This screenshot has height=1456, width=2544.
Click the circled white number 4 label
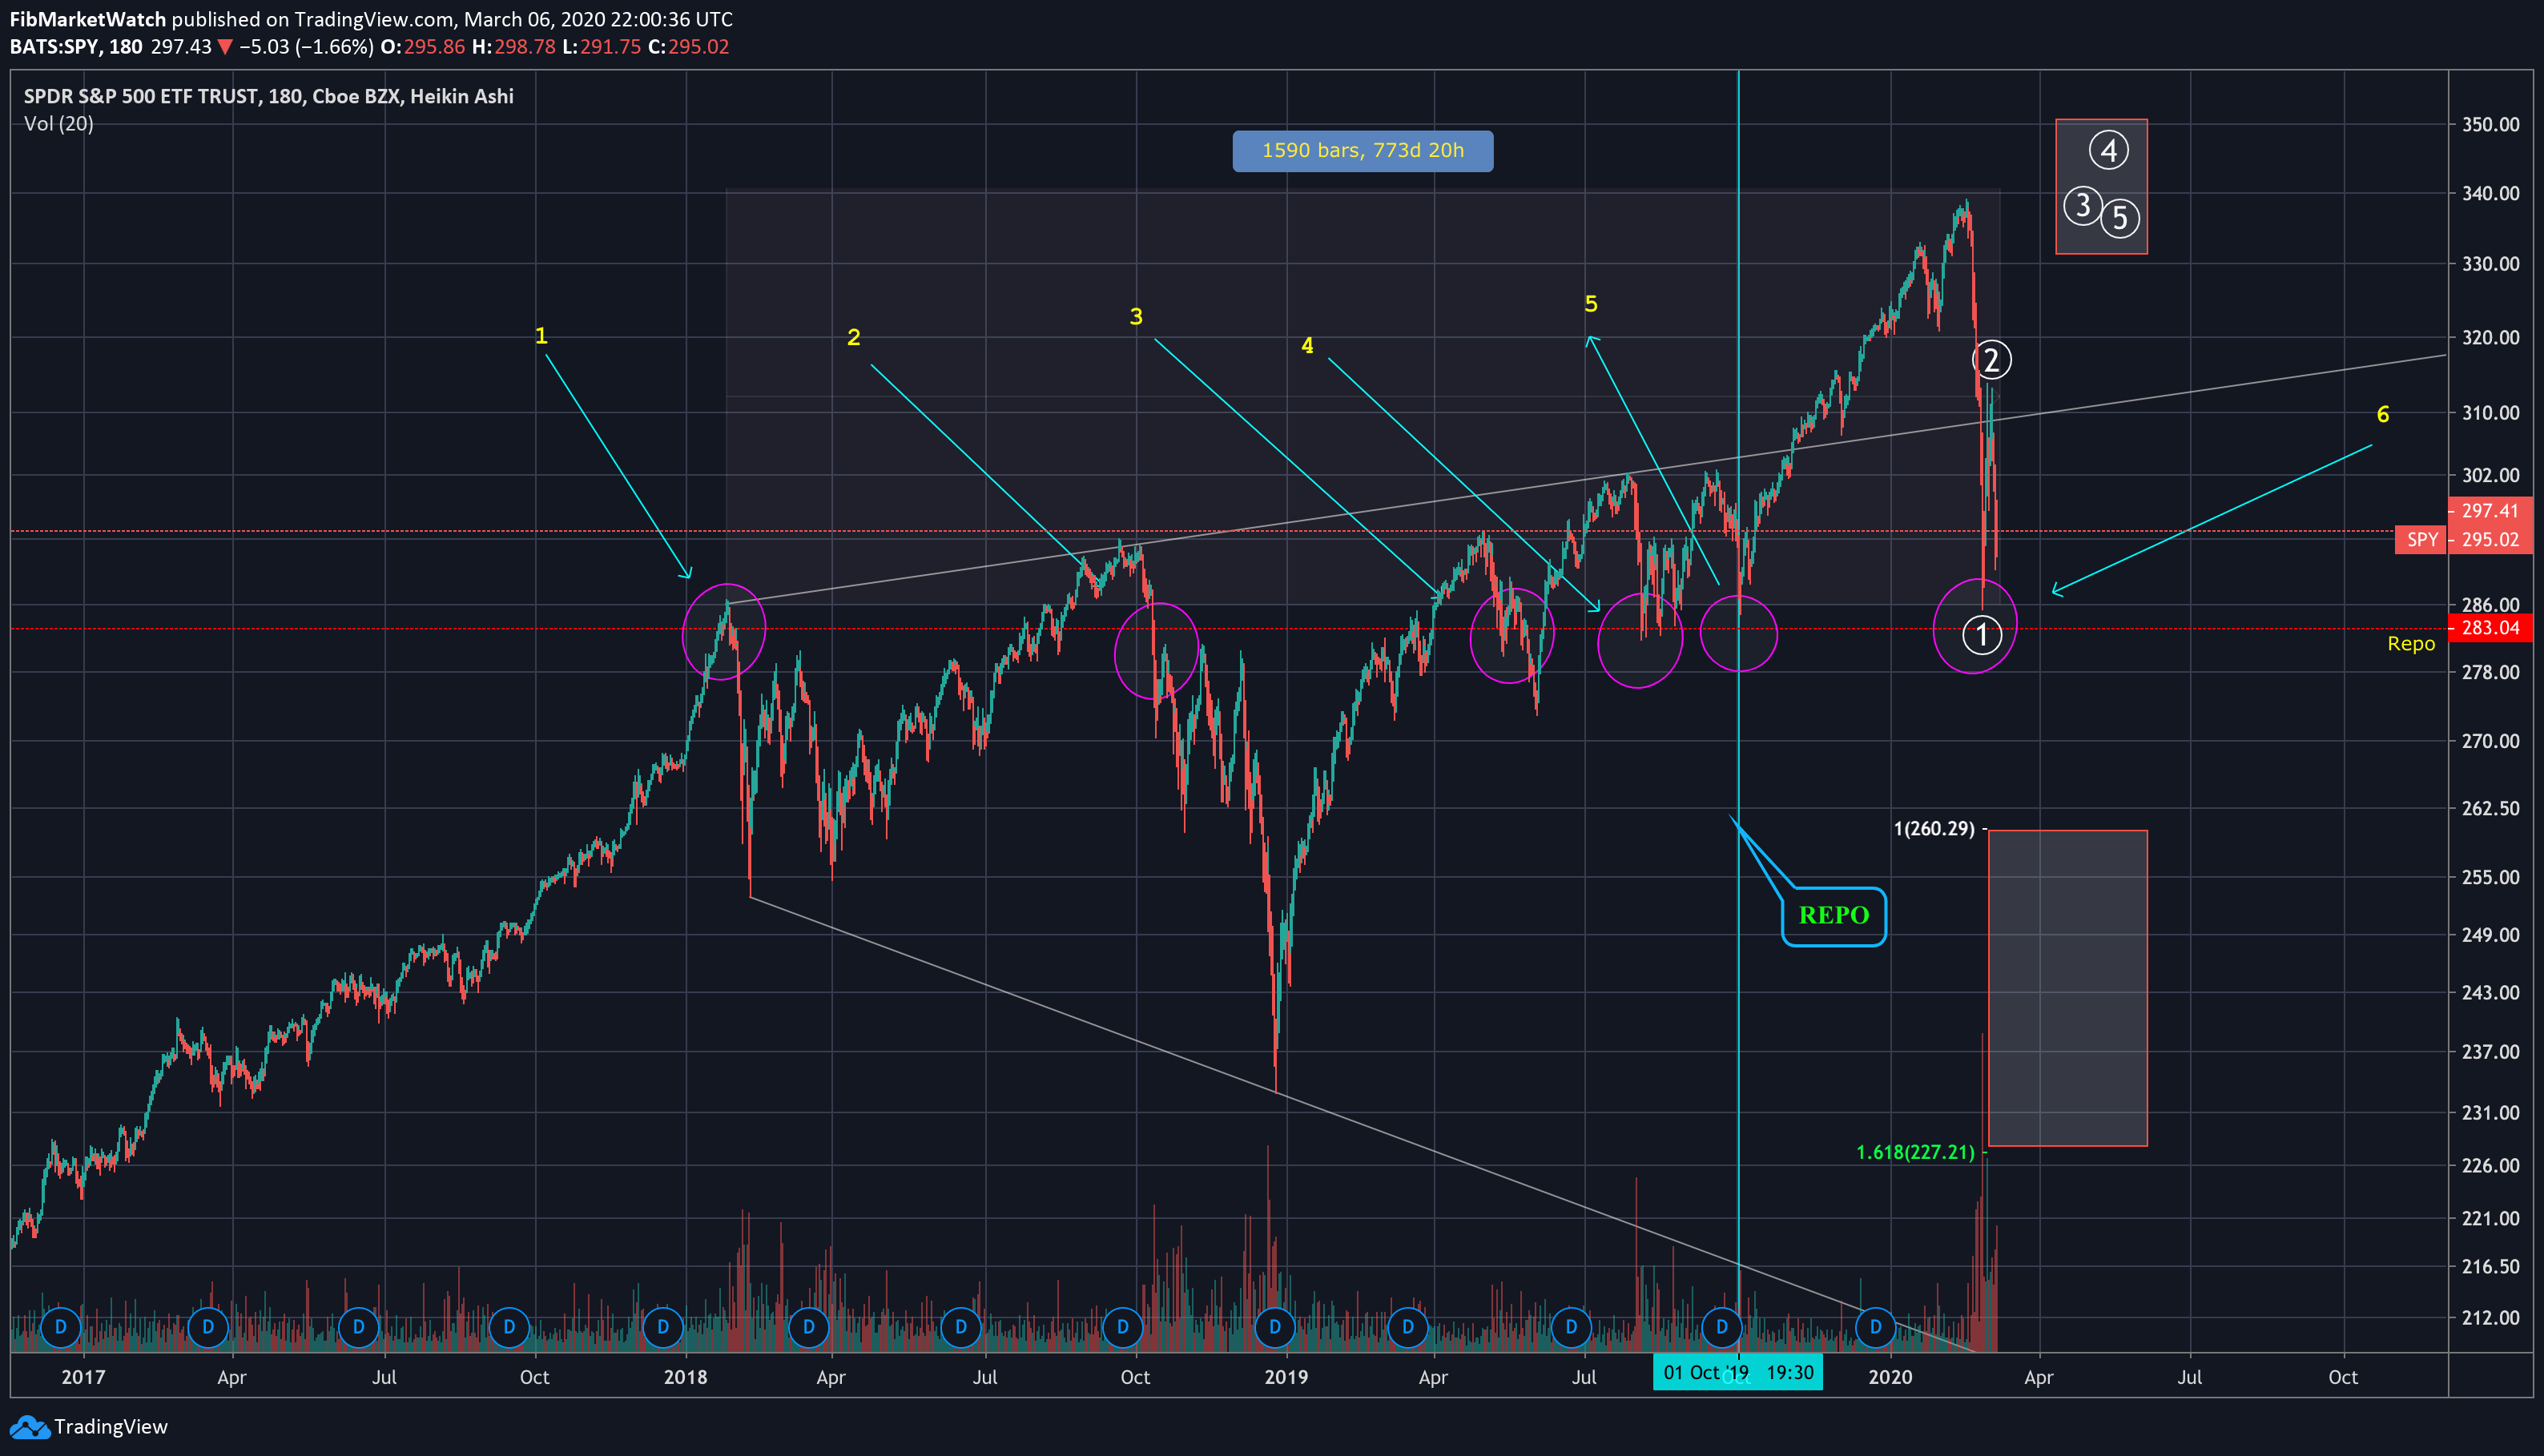2109,151
